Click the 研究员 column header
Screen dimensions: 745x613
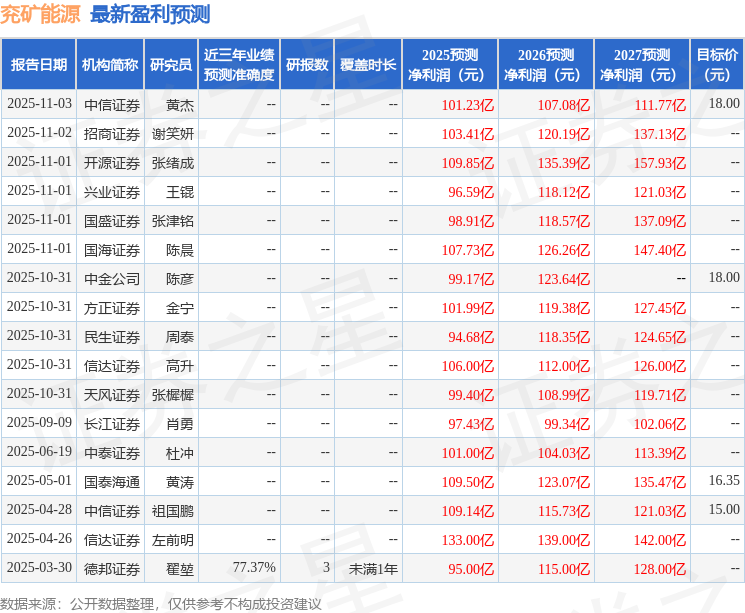[171, 65]
